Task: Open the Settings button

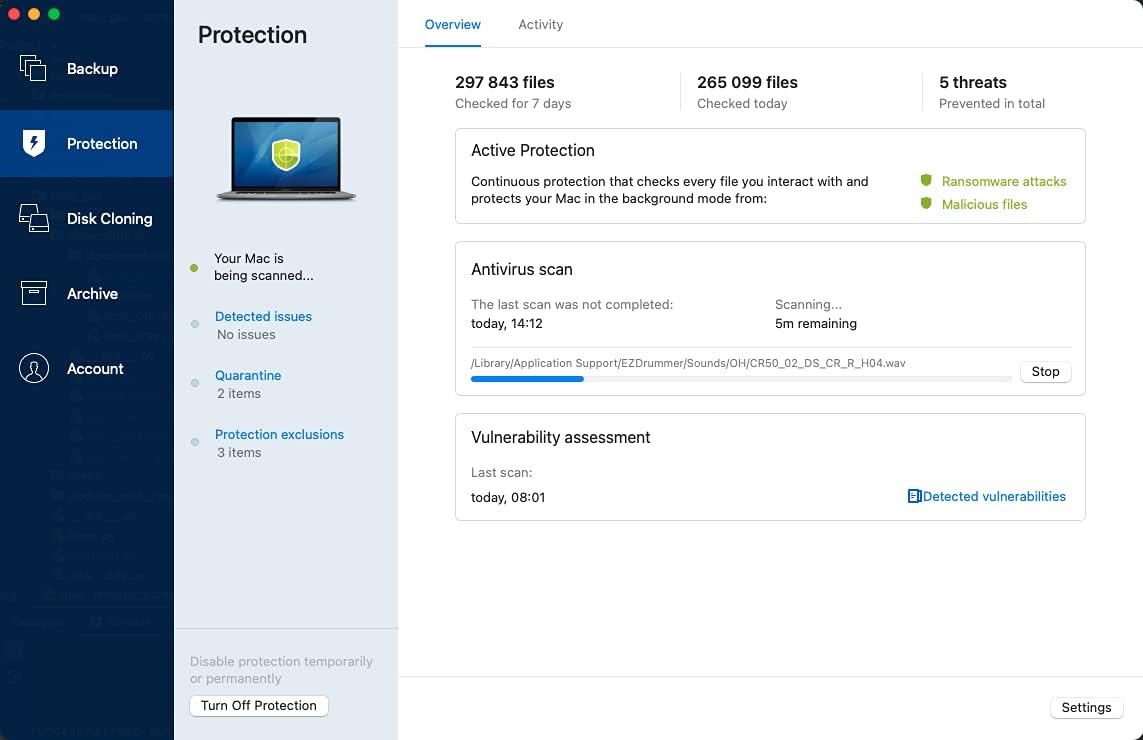Action: 1086,707
